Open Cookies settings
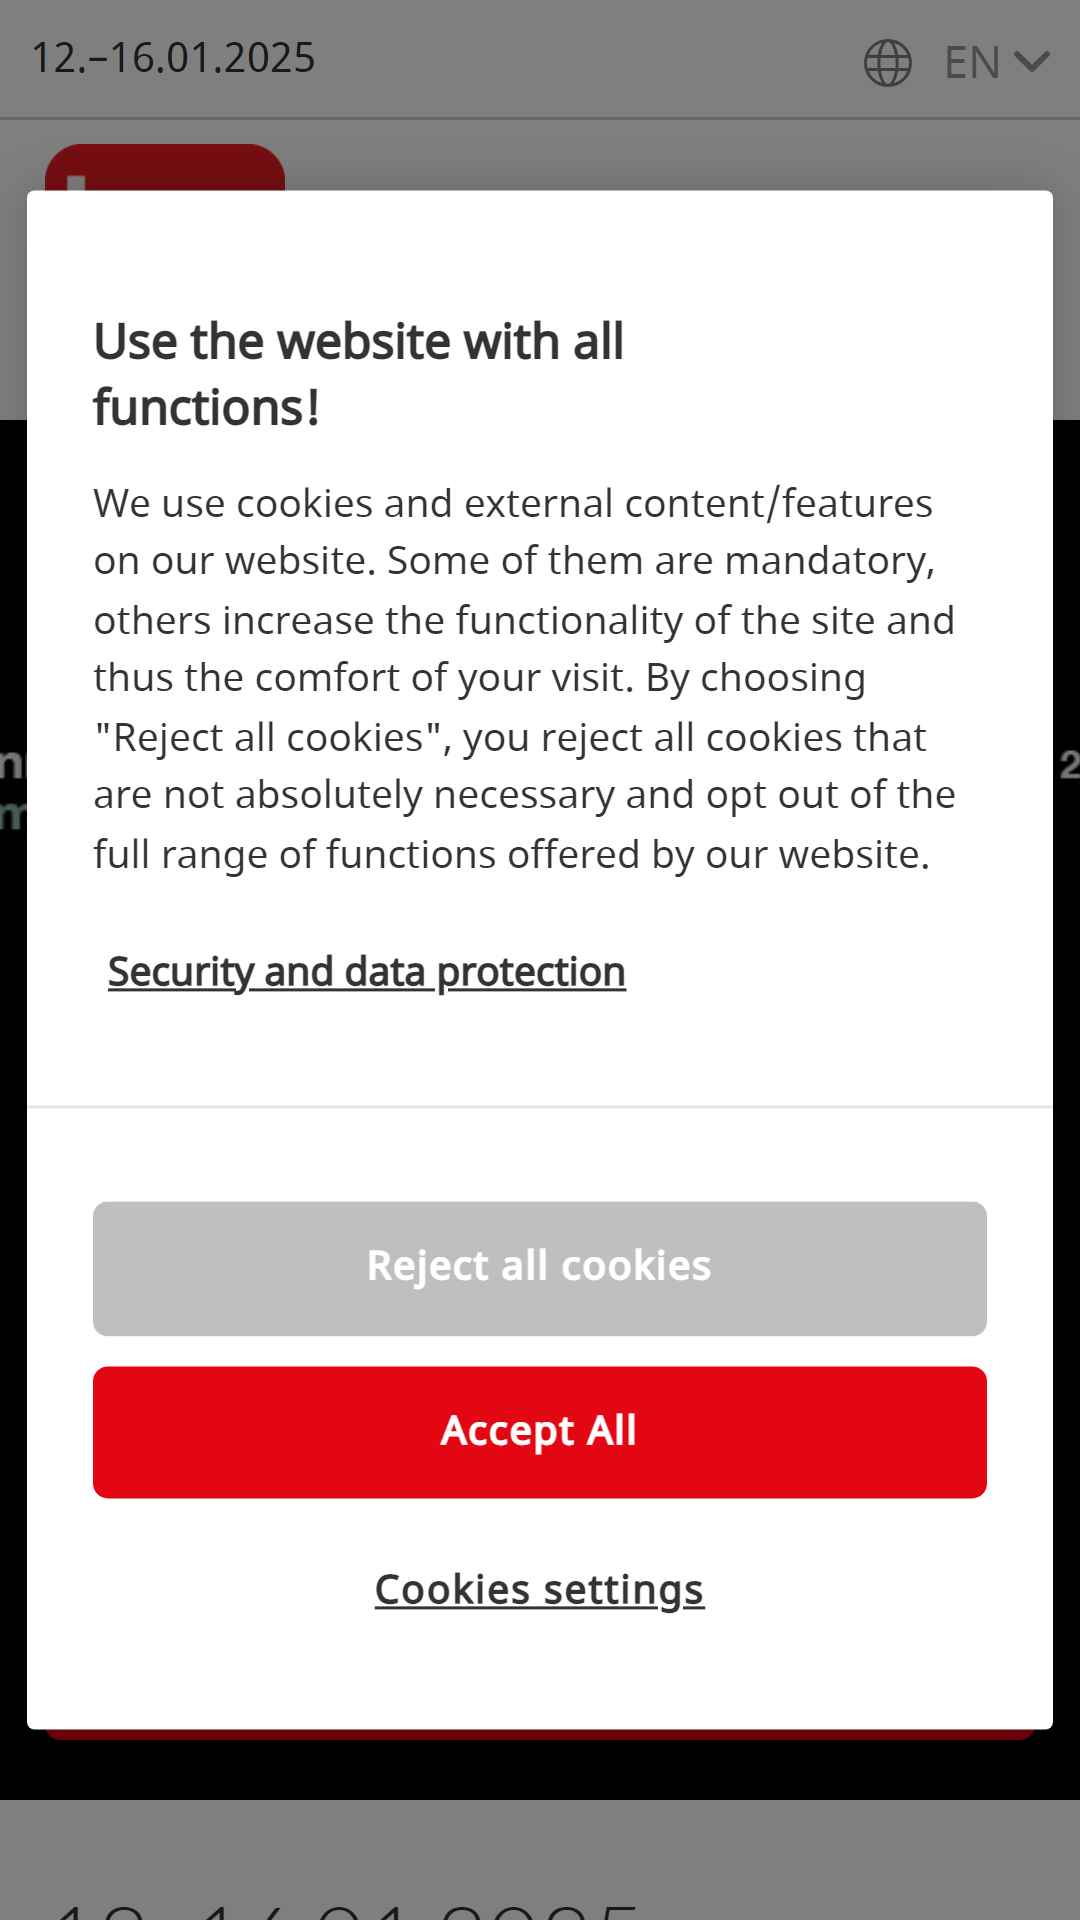Screen dimensions: 1080x1920 click(x=540, y=1589)
